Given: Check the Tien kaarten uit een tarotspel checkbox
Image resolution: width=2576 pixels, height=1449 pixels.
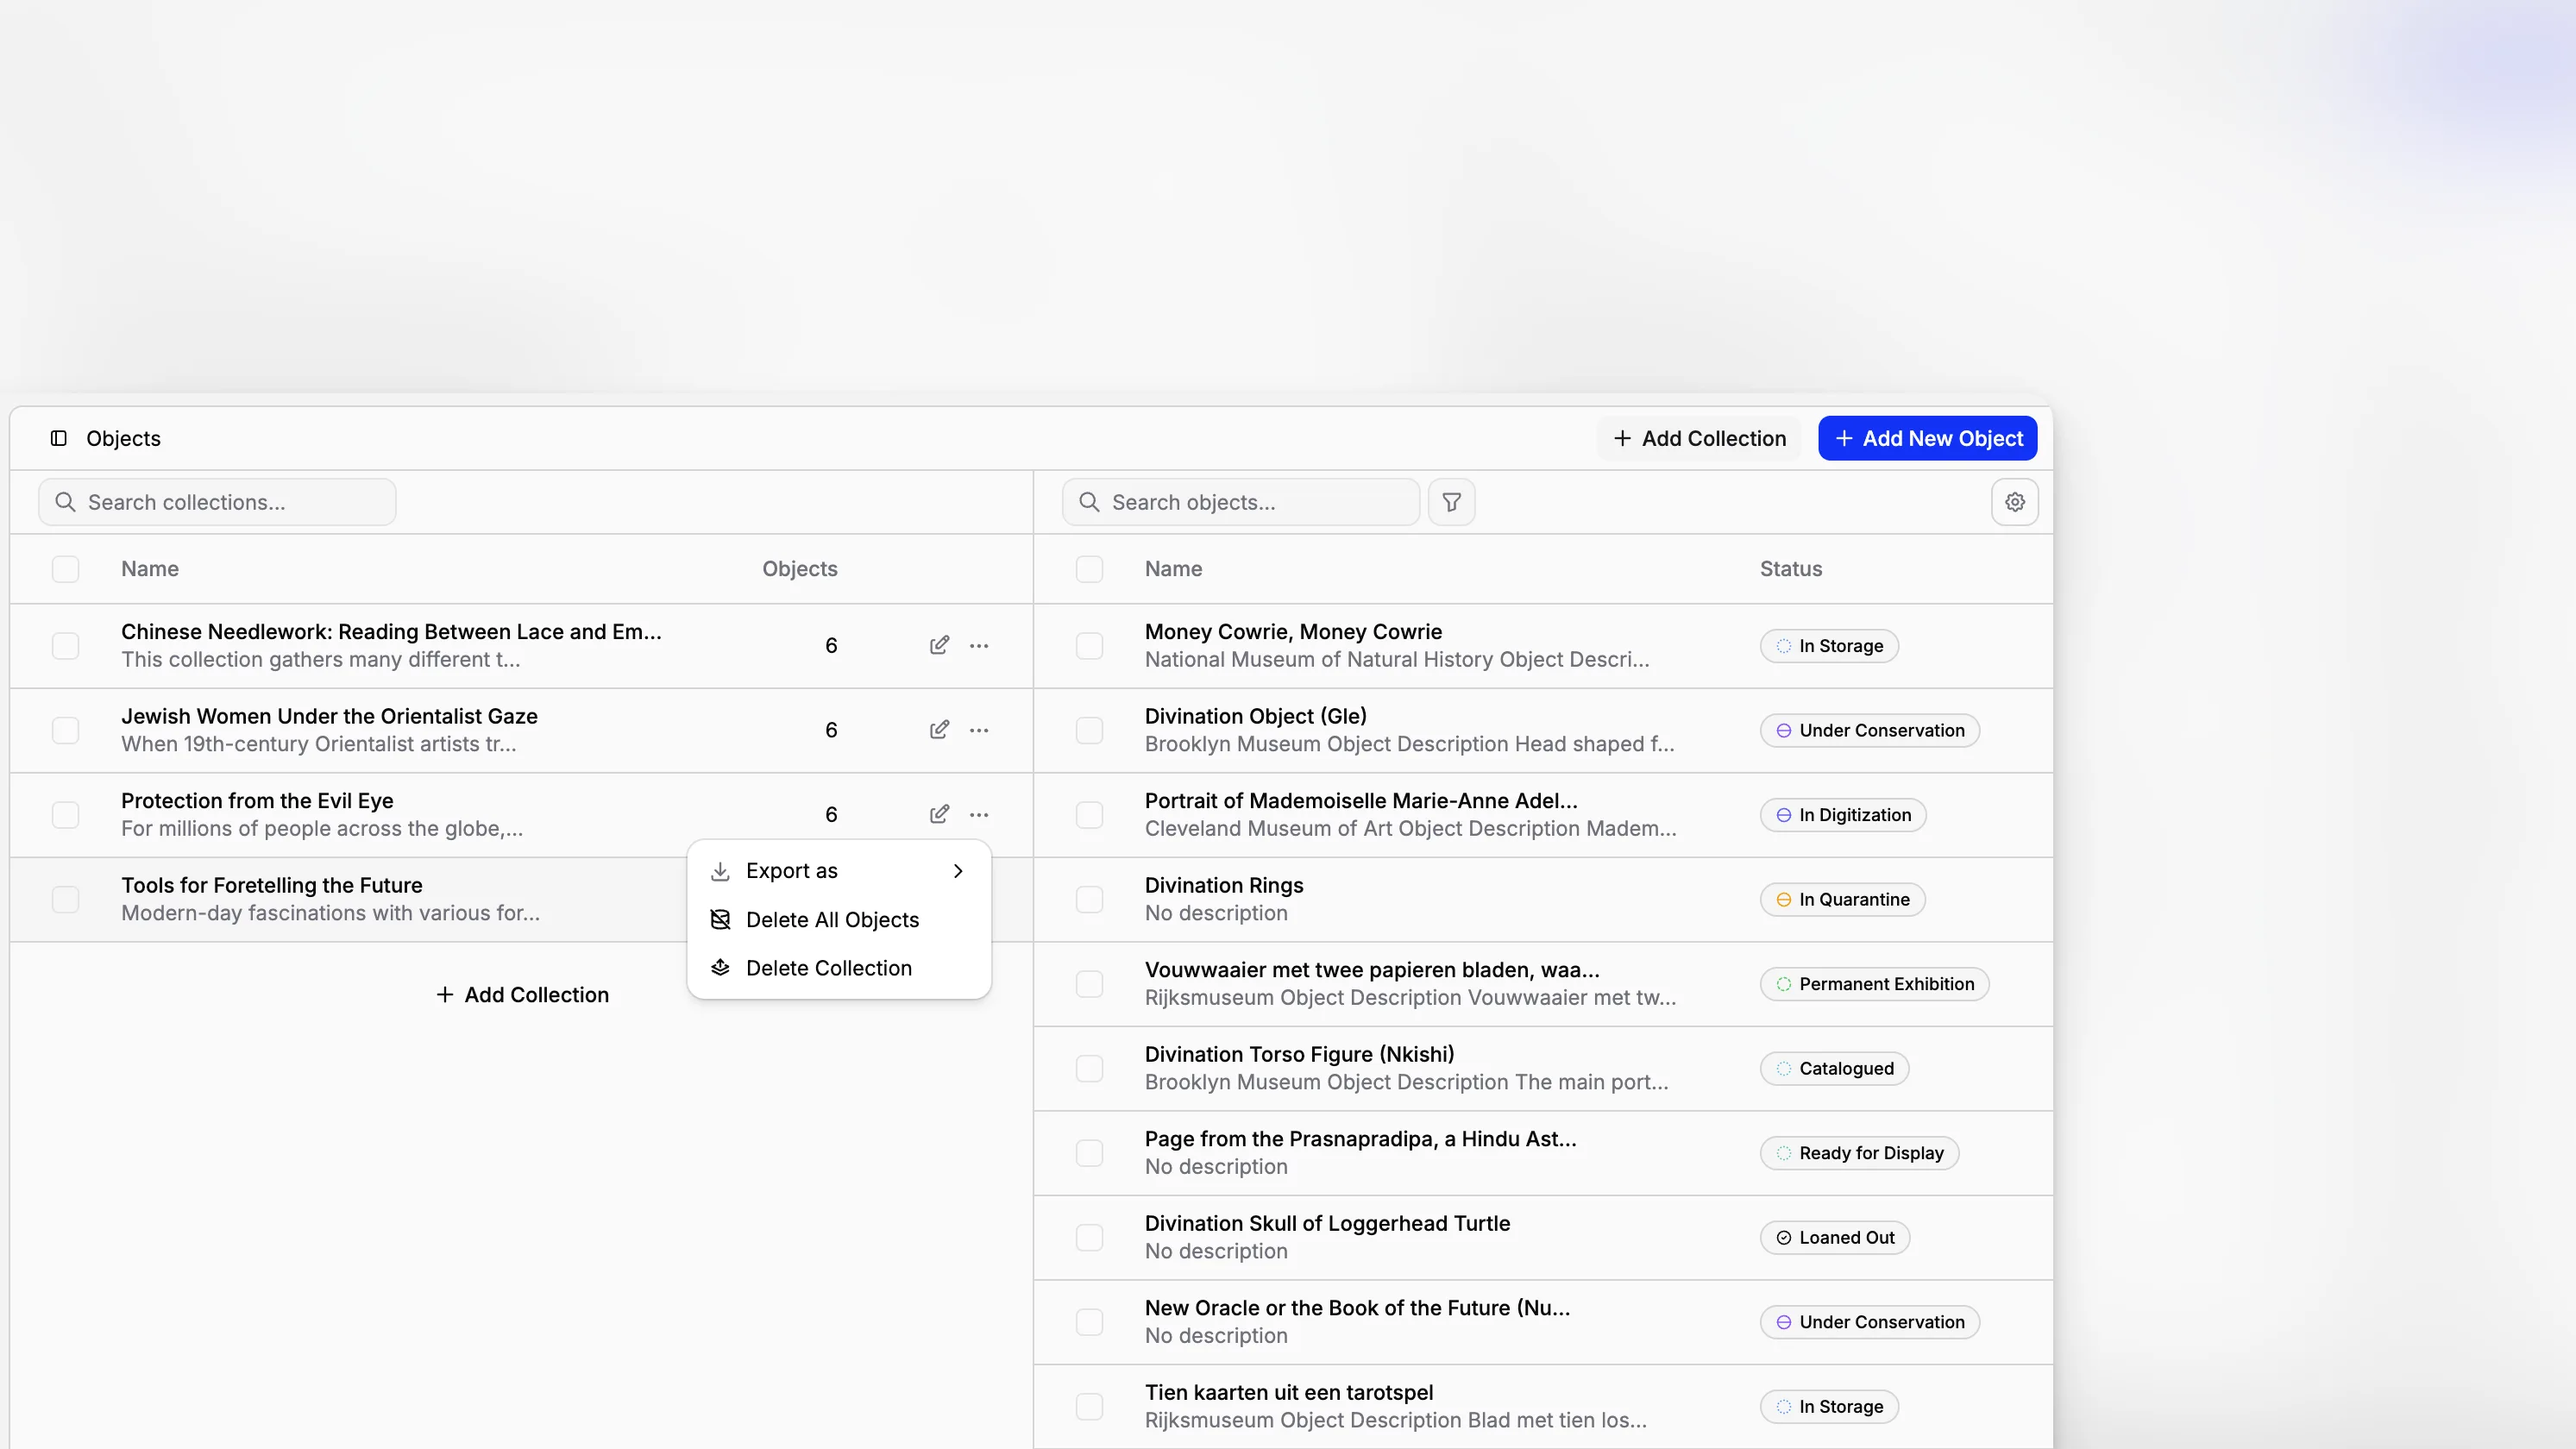Looking at the screenshot, I should pyautogui.click(x=1089, y=1406).
